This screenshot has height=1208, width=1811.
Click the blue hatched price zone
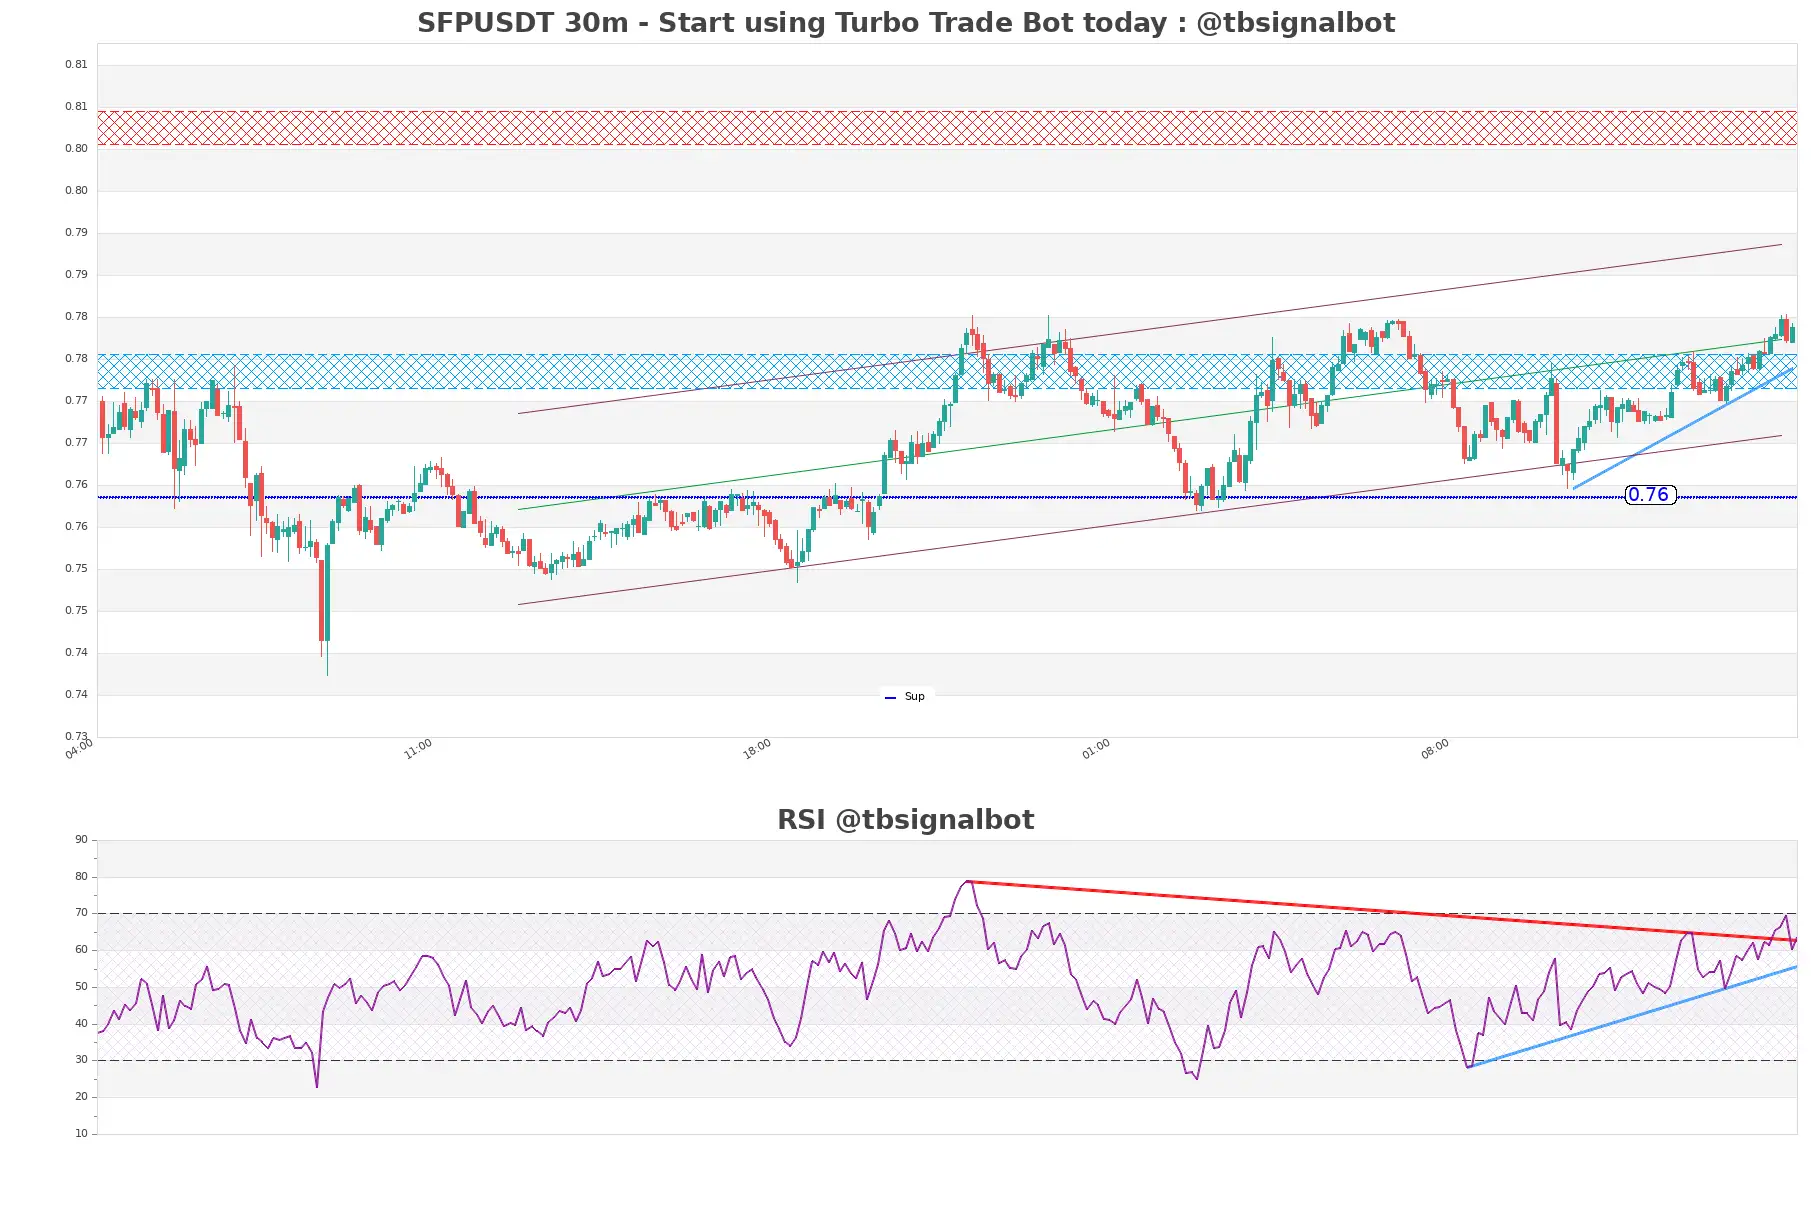(x=947, y=371)
